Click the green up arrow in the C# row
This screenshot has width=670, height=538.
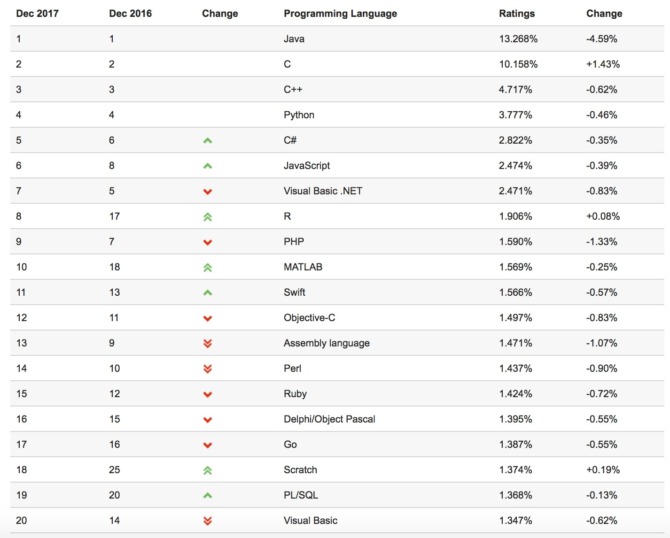207,141
